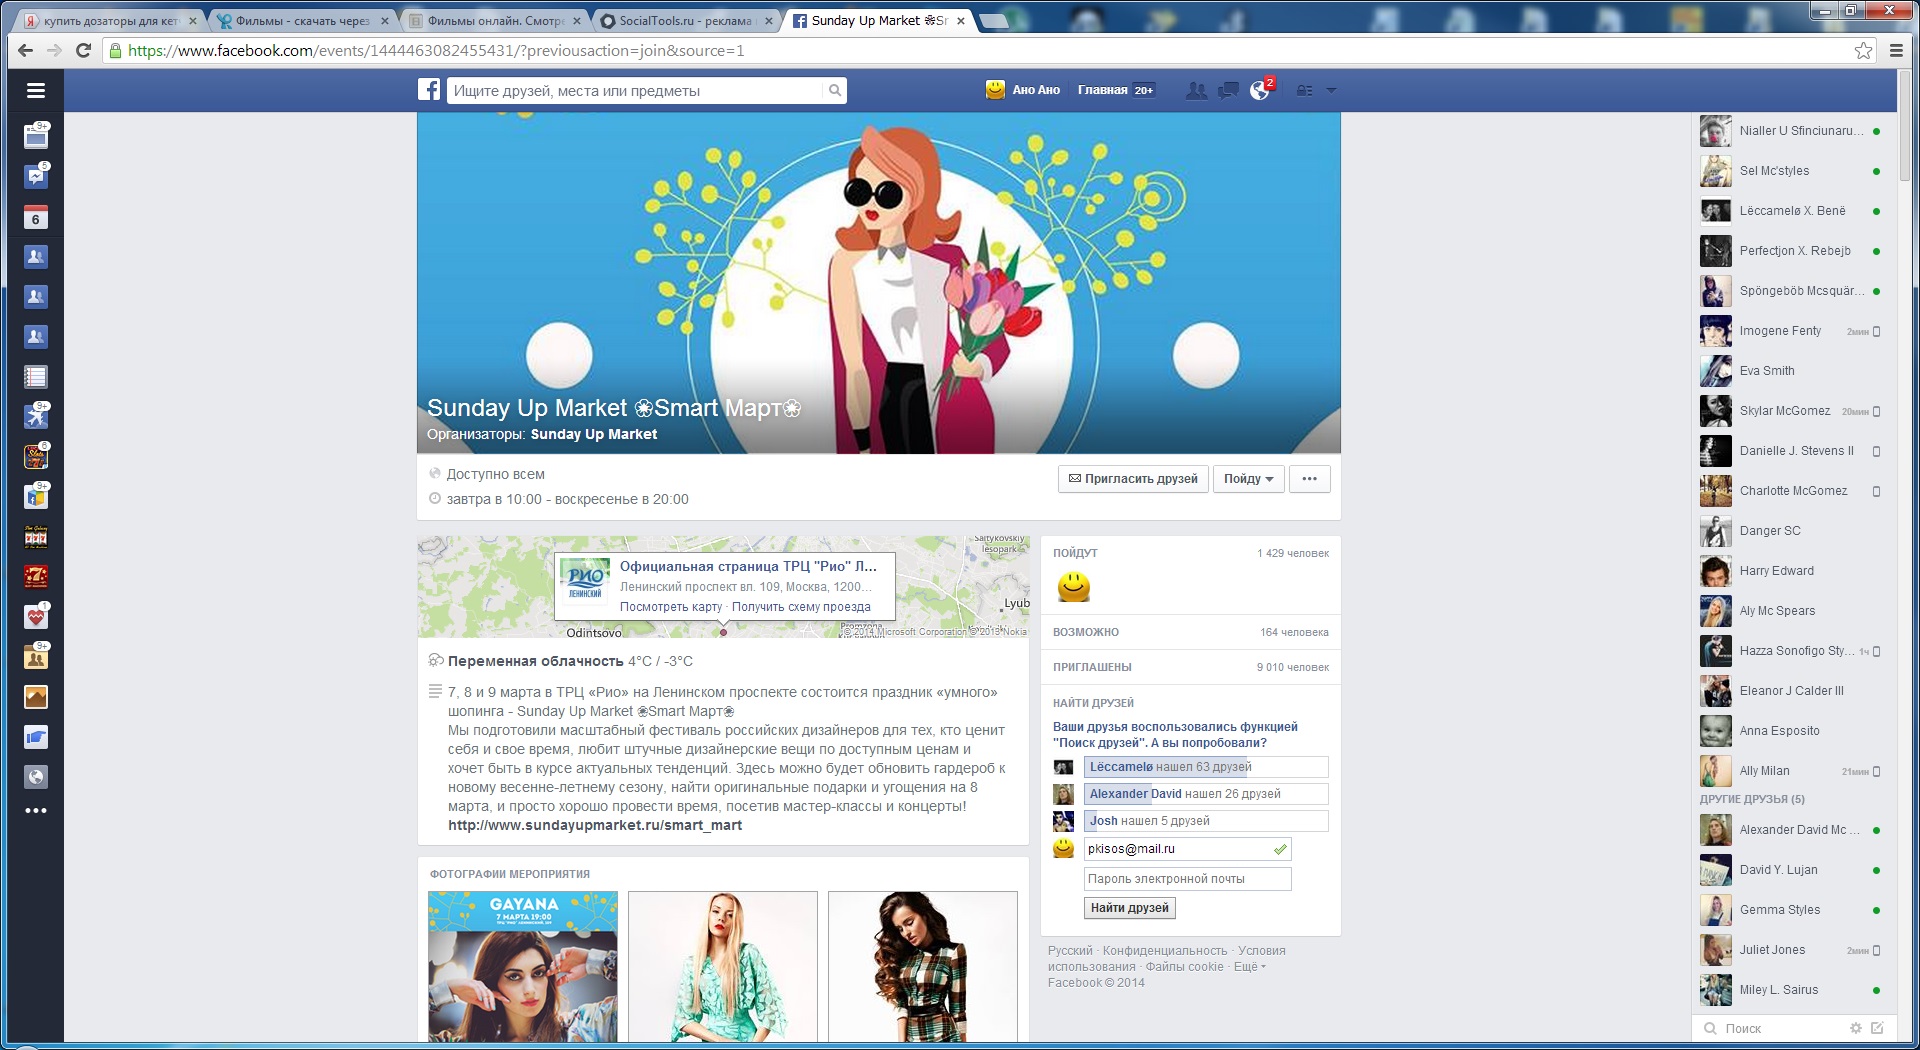Click the Facebook logo in top bar
The height and width of the screenshot is (1050, 1920).
pos(429,90)
